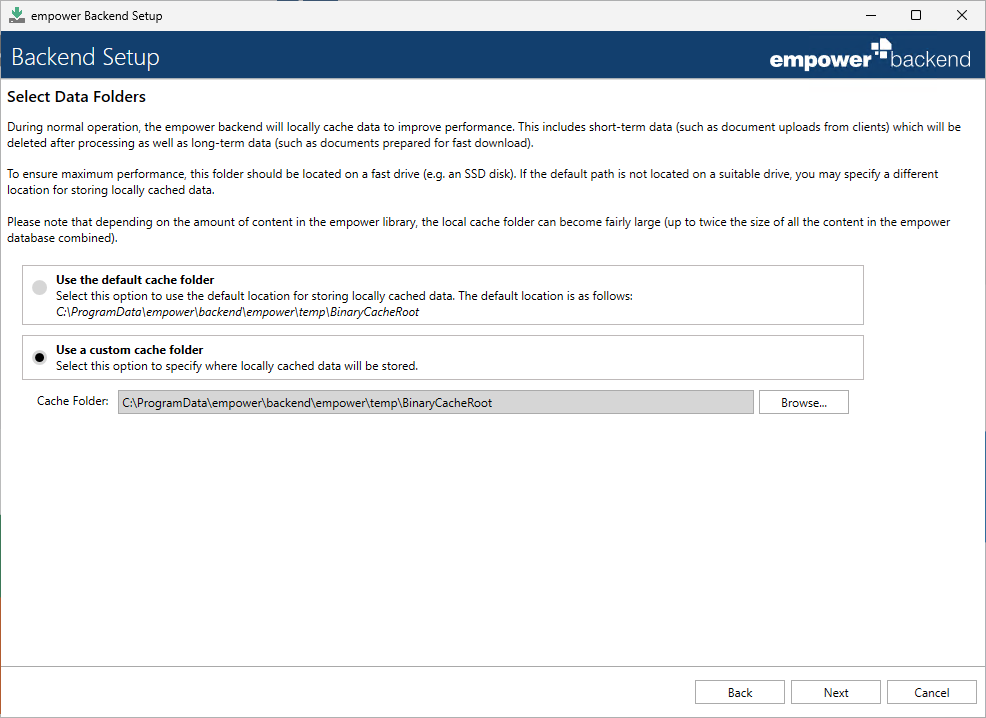Screen dimensions: 986x718
Task: Click the custom cache option description text
Action: click(x=237, y=366)
